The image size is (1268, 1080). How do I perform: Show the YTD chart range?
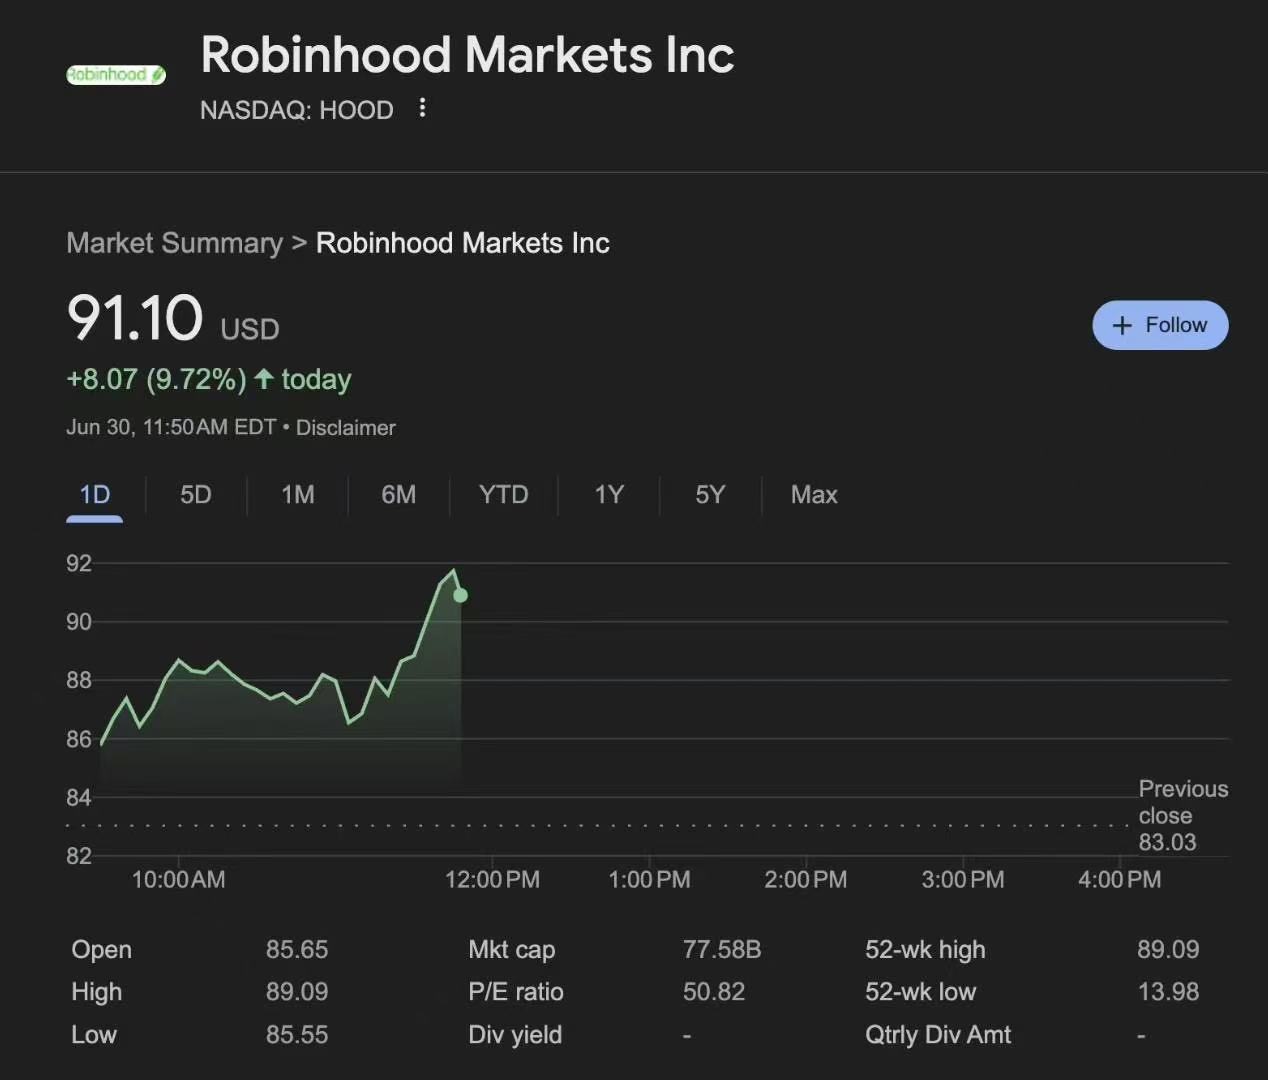pyautogui.click(x=503, y=495)
